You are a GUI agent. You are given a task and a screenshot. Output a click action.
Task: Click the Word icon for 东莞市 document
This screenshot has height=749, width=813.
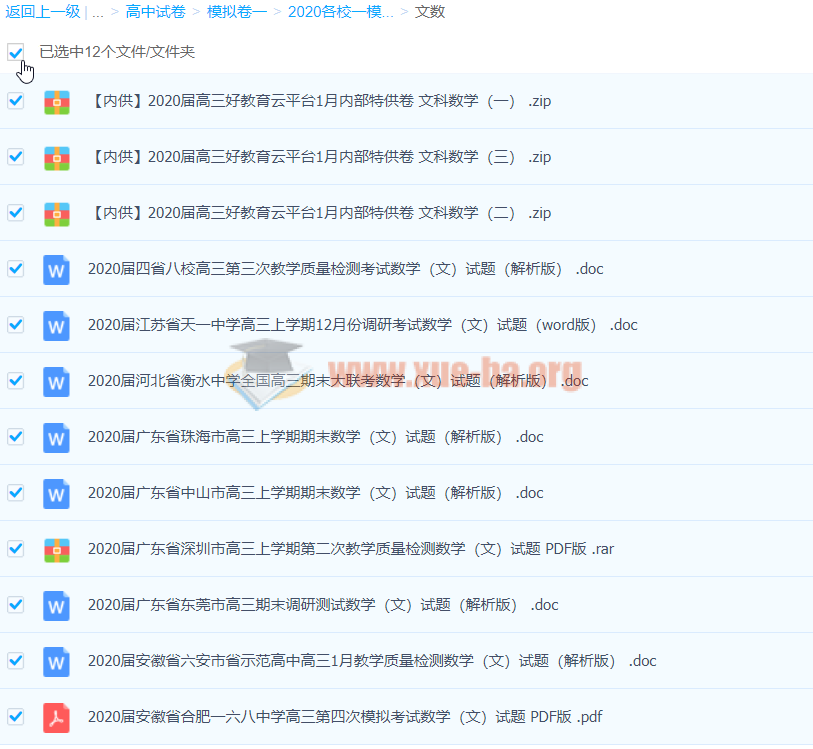(57, 605)
